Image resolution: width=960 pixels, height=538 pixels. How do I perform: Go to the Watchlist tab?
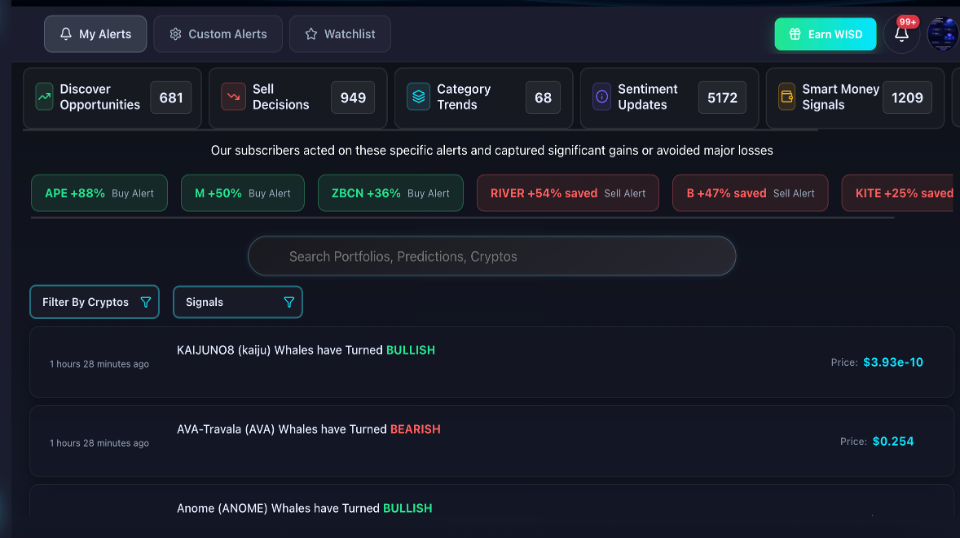[x=339, y=34]
